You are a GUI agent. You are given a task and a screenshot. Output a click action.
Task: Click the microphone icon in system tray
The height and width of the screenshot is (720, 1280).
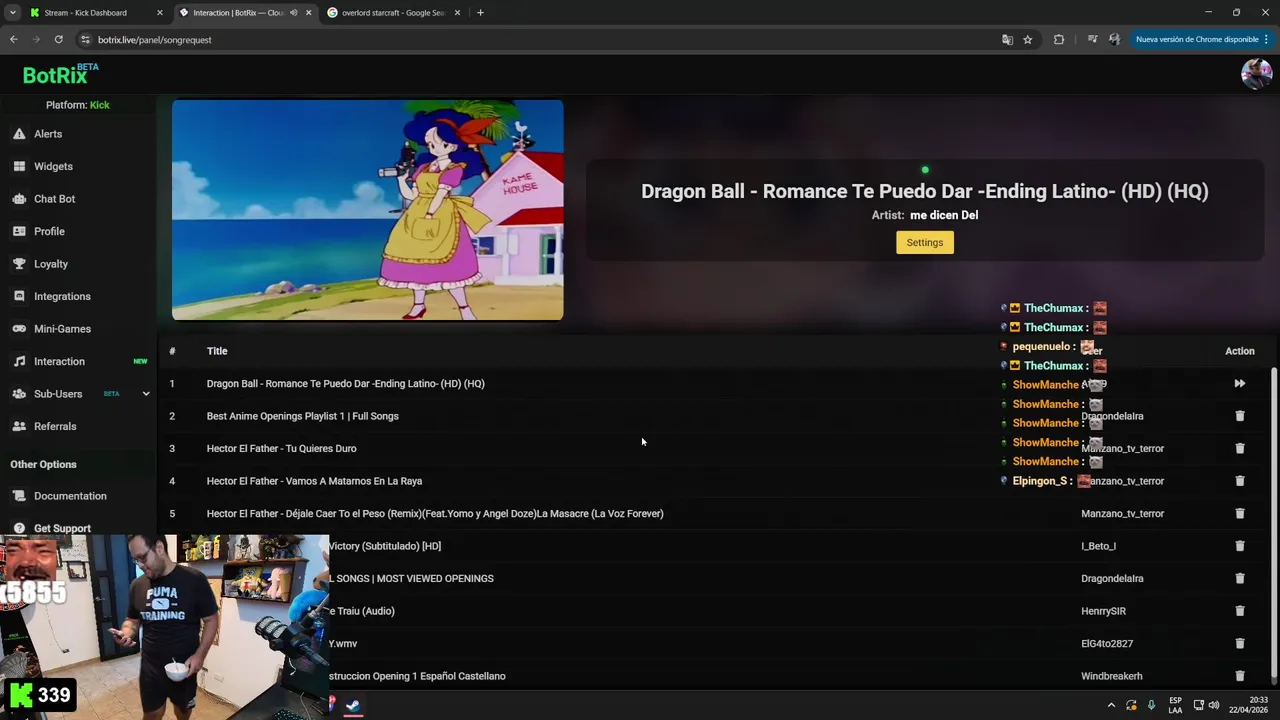coord(1151,705)
